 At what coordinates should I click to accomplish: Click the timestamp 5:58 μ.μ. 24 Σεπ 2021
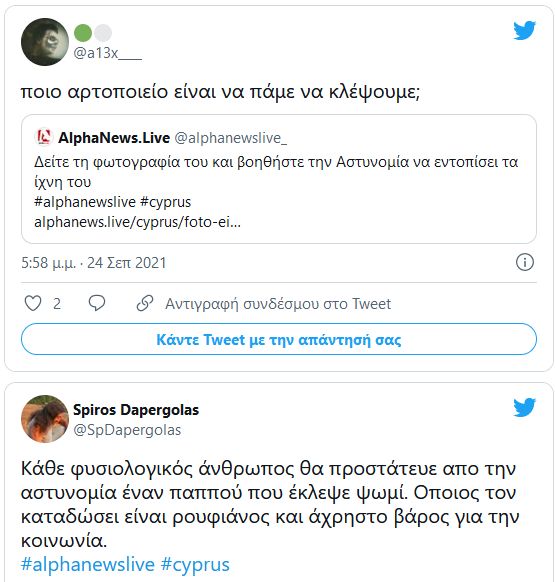[94, 263]
